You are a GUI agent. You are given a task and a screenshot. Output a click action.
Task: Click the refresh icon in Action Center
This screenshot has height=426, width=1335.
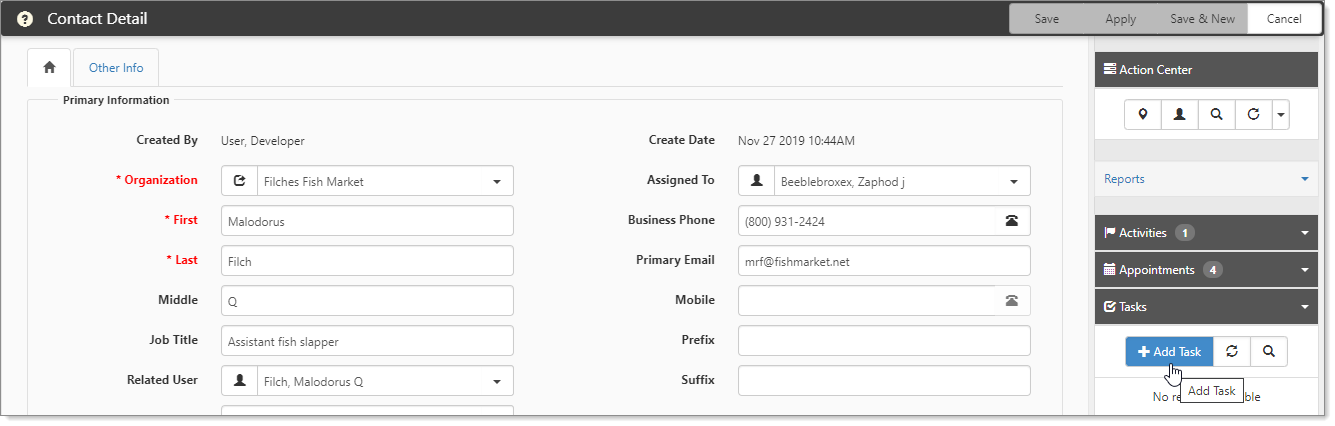tap(1253, 115)
